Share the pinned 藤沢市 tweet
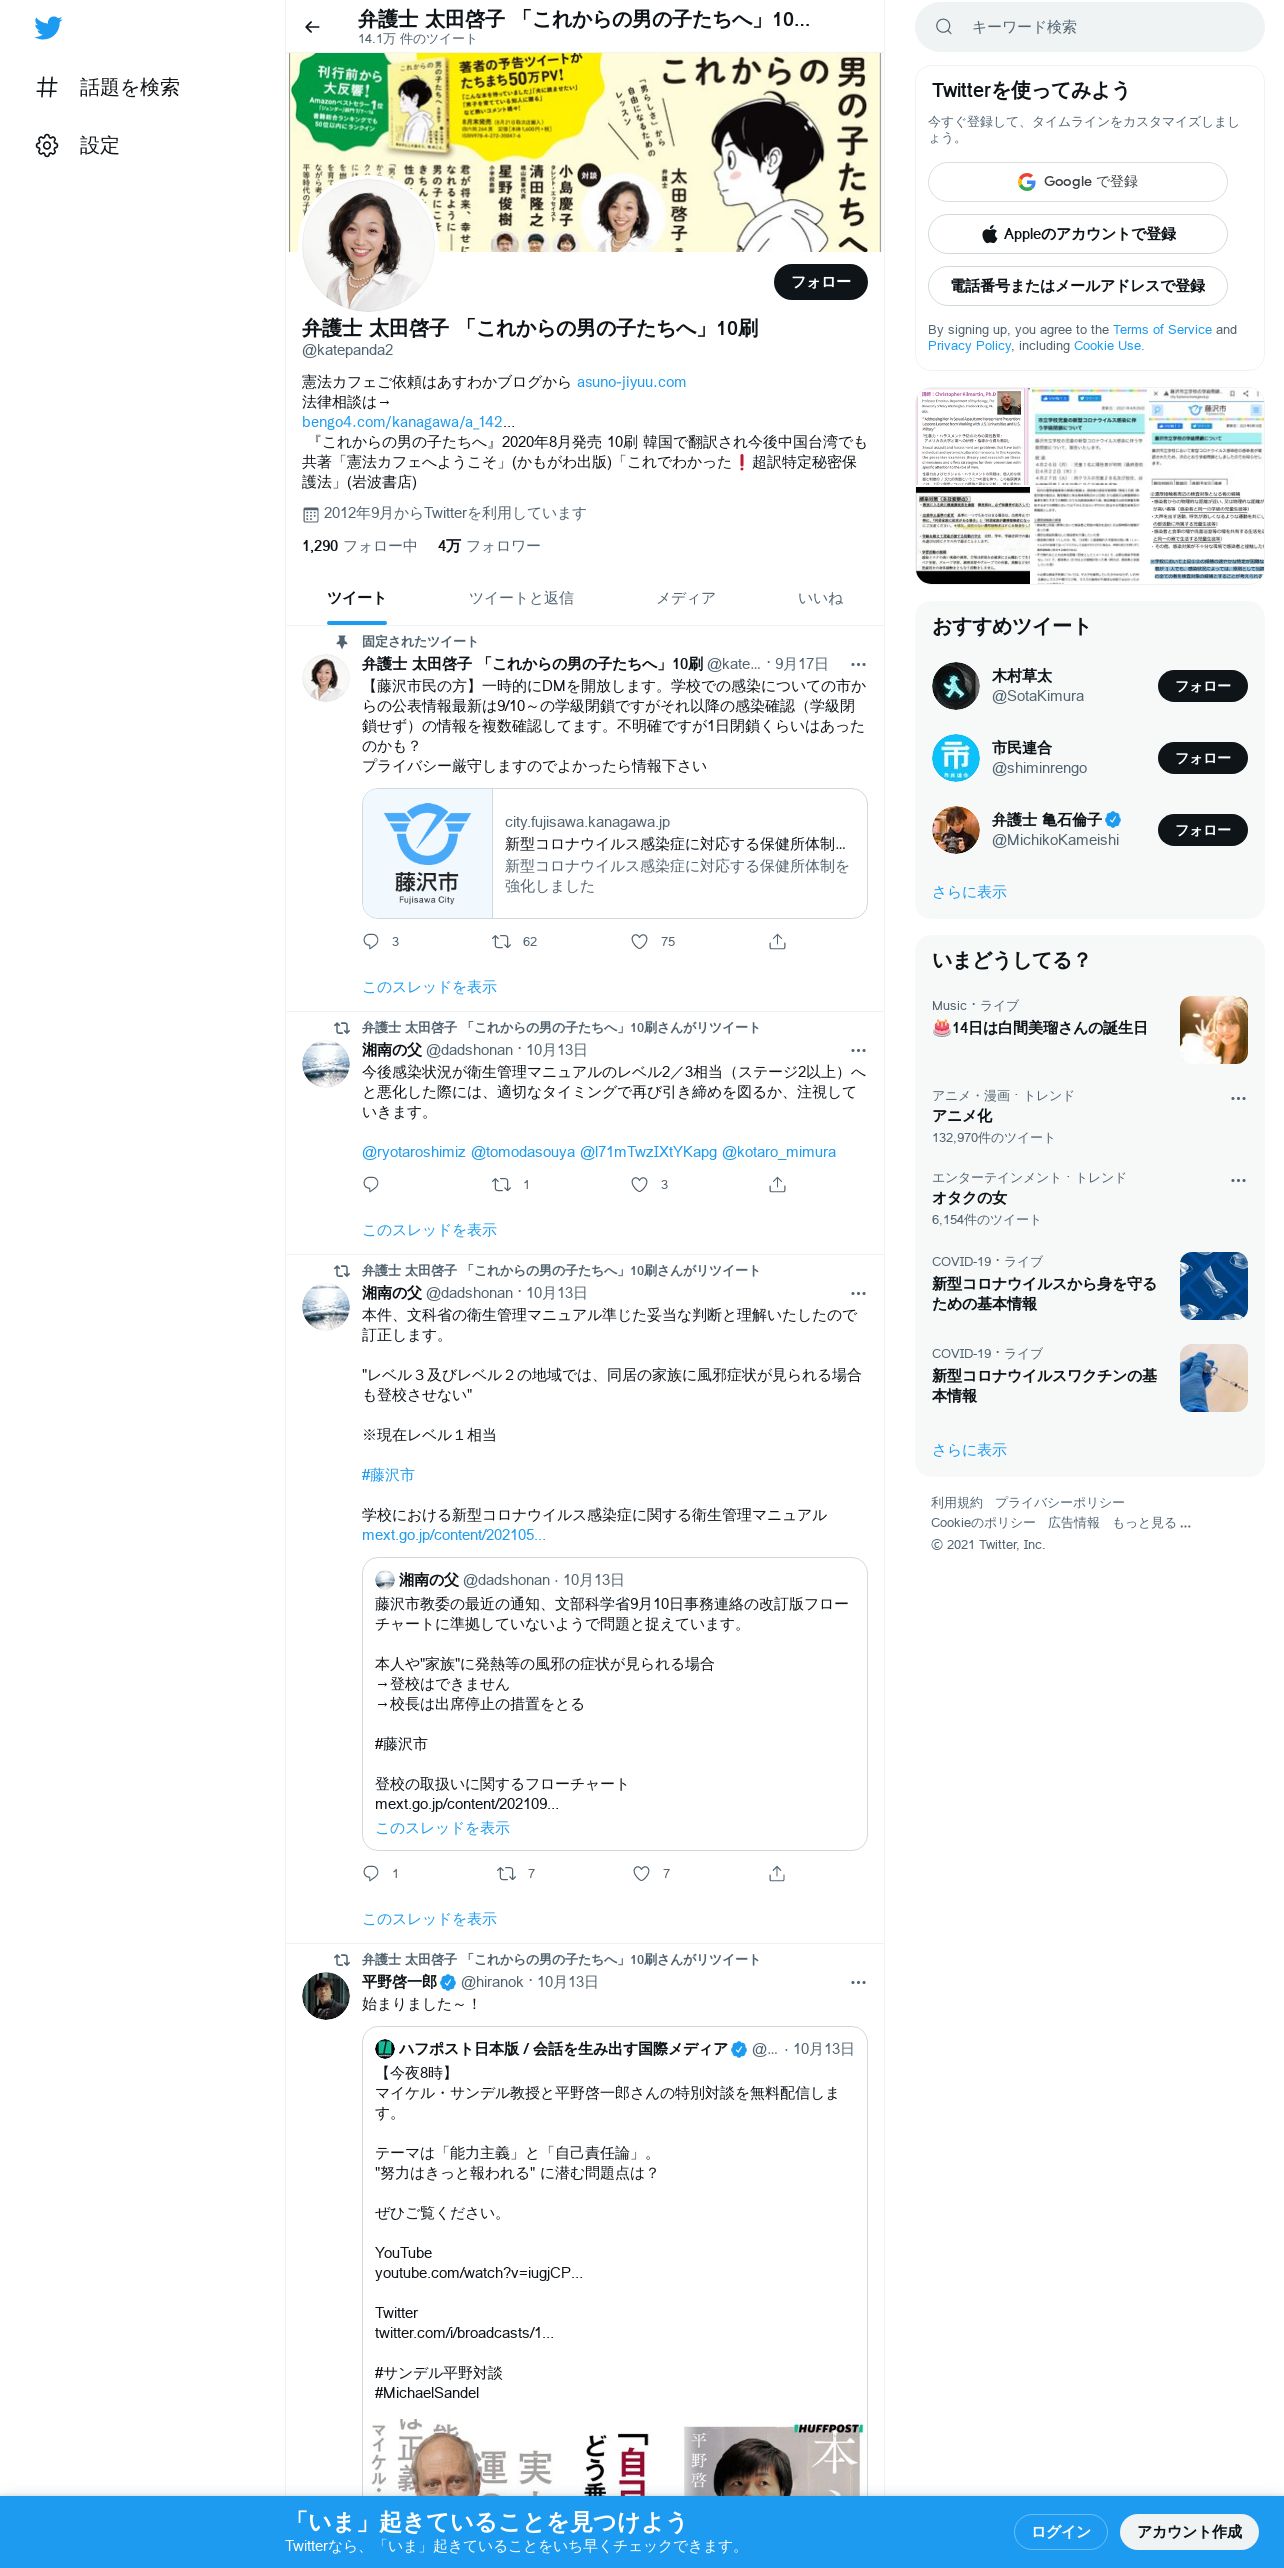The image size is (1284, 2568). pyautogui.click(x=777, y=942)
